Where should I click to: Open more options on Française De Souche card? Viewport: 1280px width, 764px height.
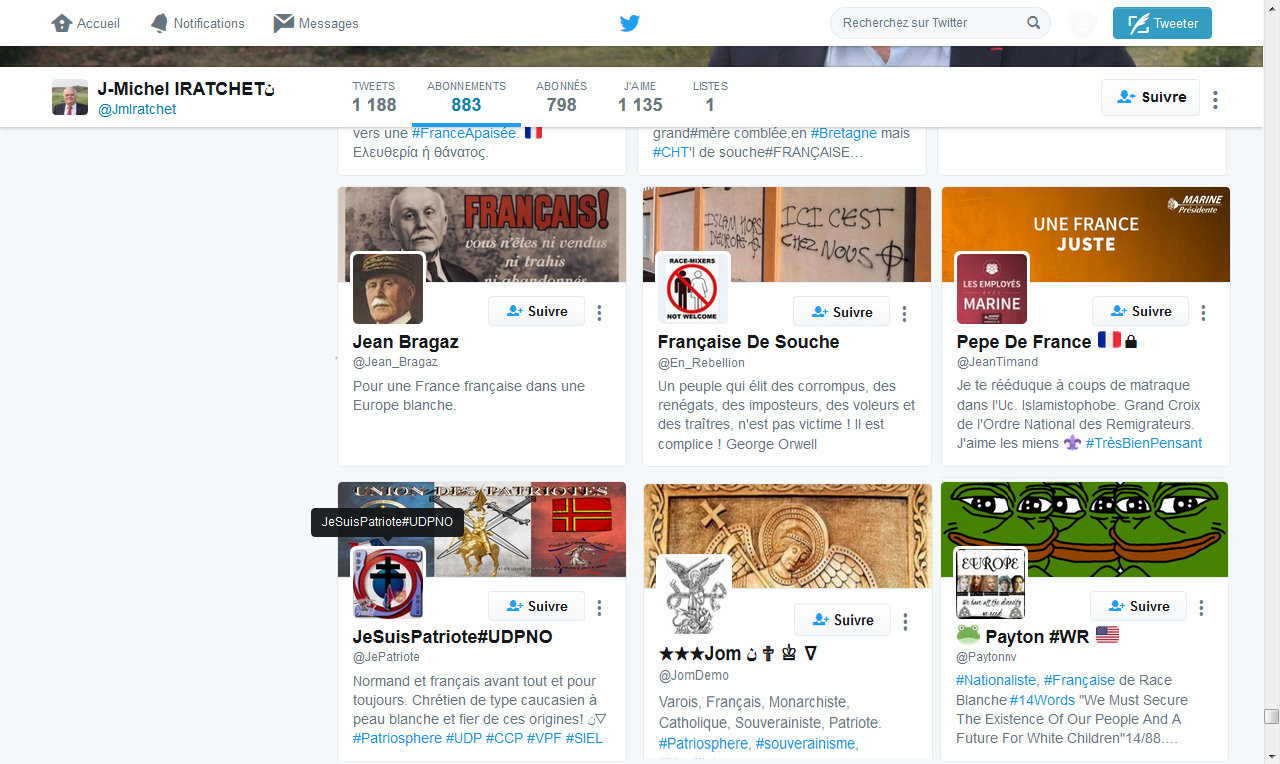tap(904, 314)
